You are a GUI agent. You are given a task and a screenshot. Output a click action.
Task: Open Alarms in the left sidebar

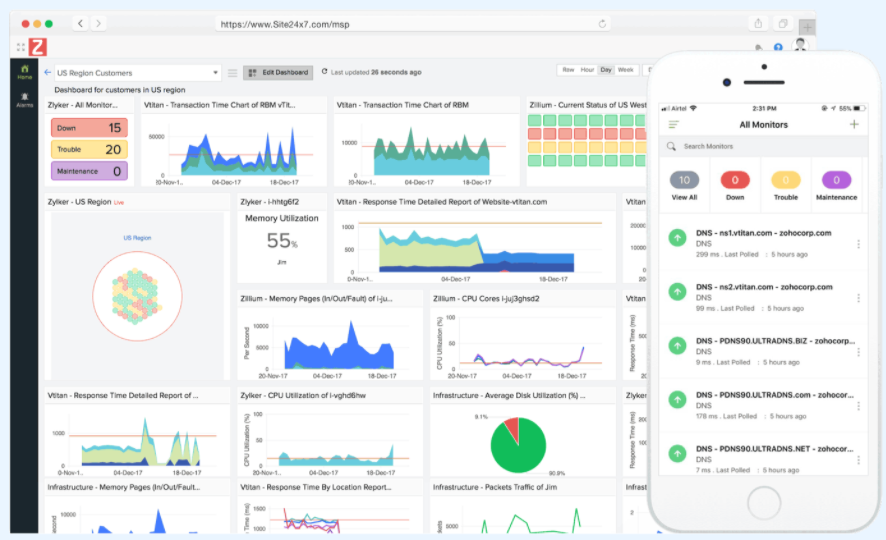click(x=24, y=99)
